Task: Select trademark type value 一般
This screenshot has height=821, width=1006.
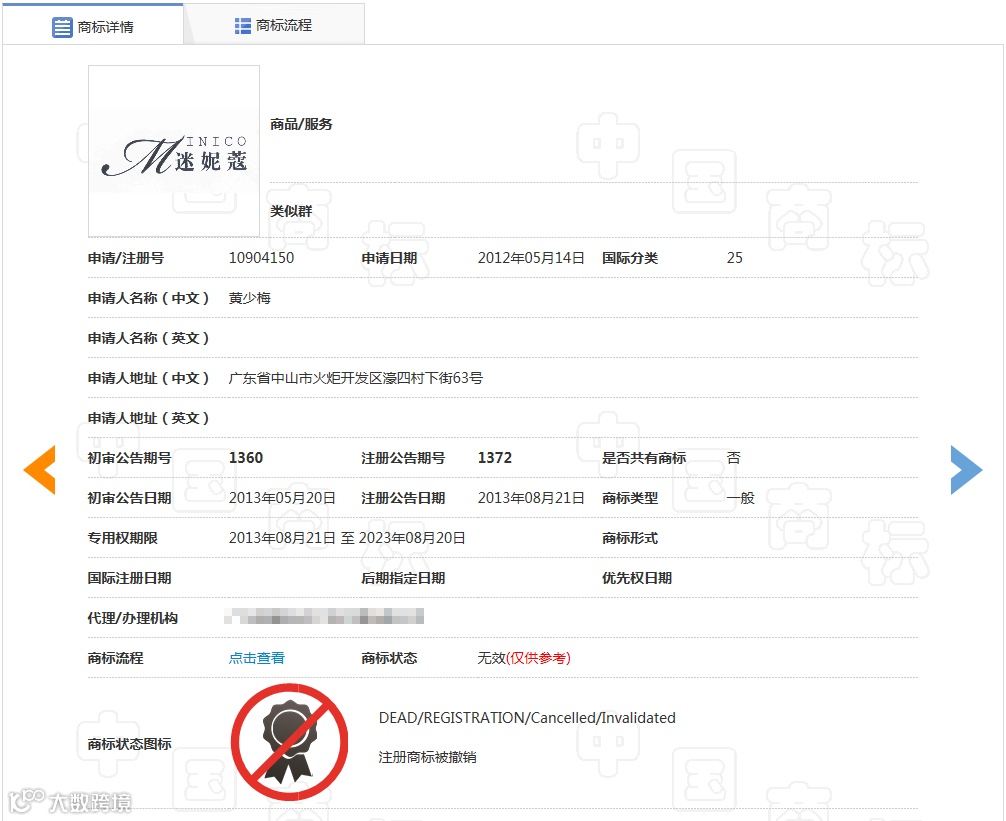Action: [x=740, y=498]
